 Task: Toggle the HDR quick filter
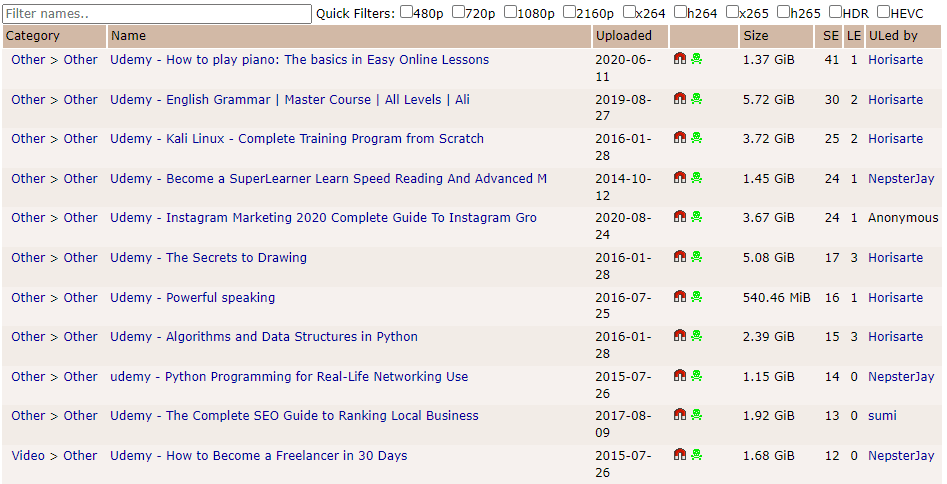835,11
